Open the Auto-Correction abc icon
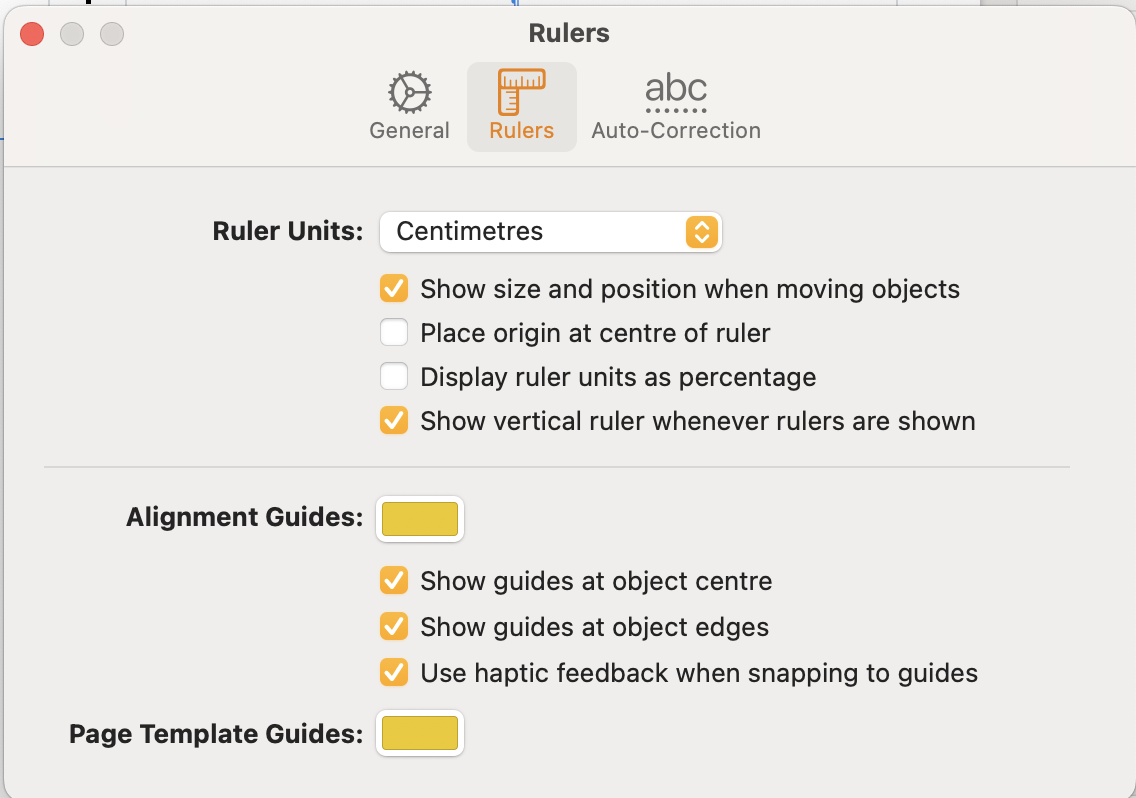Image resolution: width=1136 pixels, height=798 pixels. point(676,93)
